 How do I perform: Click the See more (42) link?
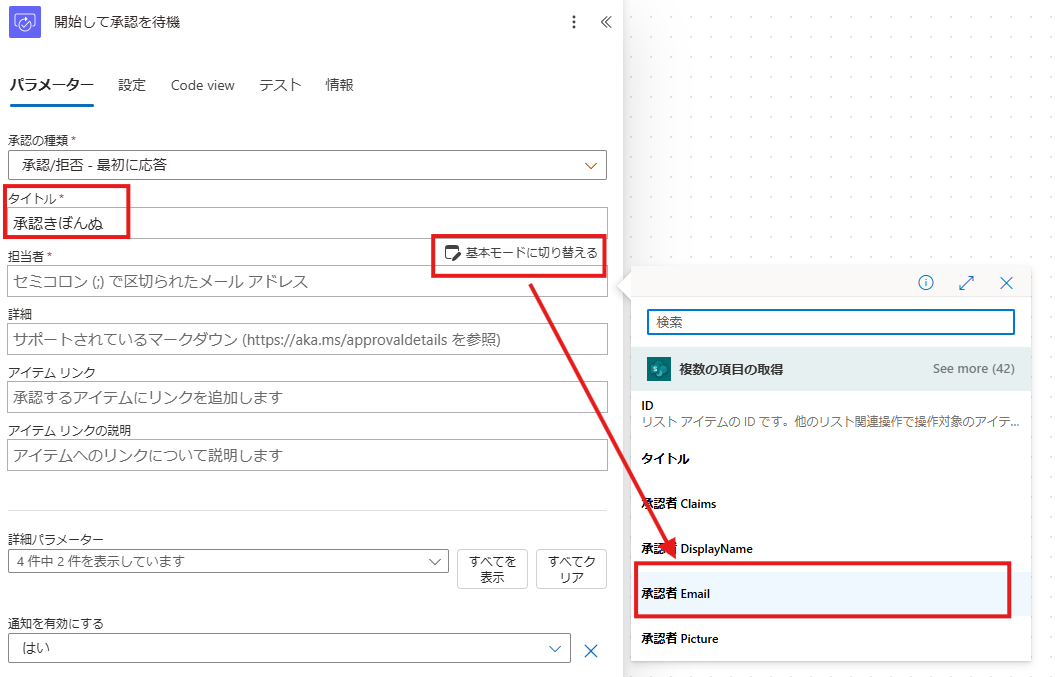pos(973,369)
